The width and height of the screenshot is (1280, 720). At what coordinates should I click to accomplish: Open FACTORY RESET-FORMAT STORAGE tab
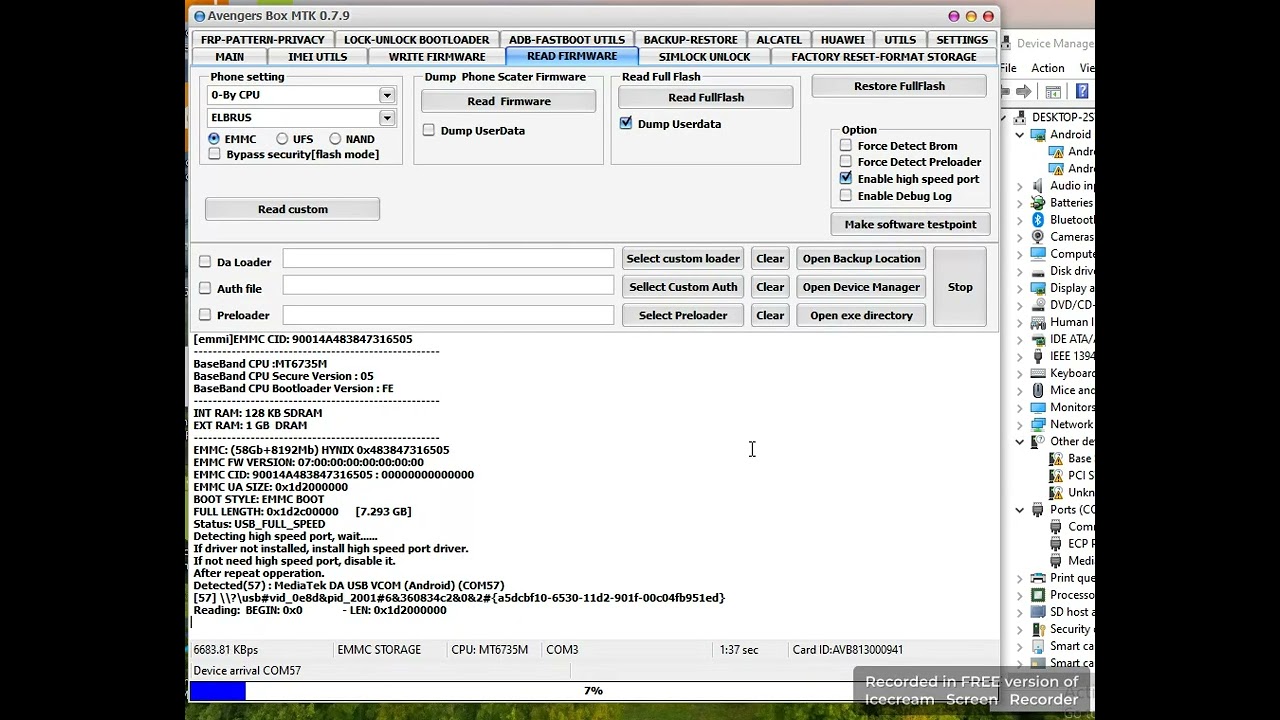pos(884,57)
